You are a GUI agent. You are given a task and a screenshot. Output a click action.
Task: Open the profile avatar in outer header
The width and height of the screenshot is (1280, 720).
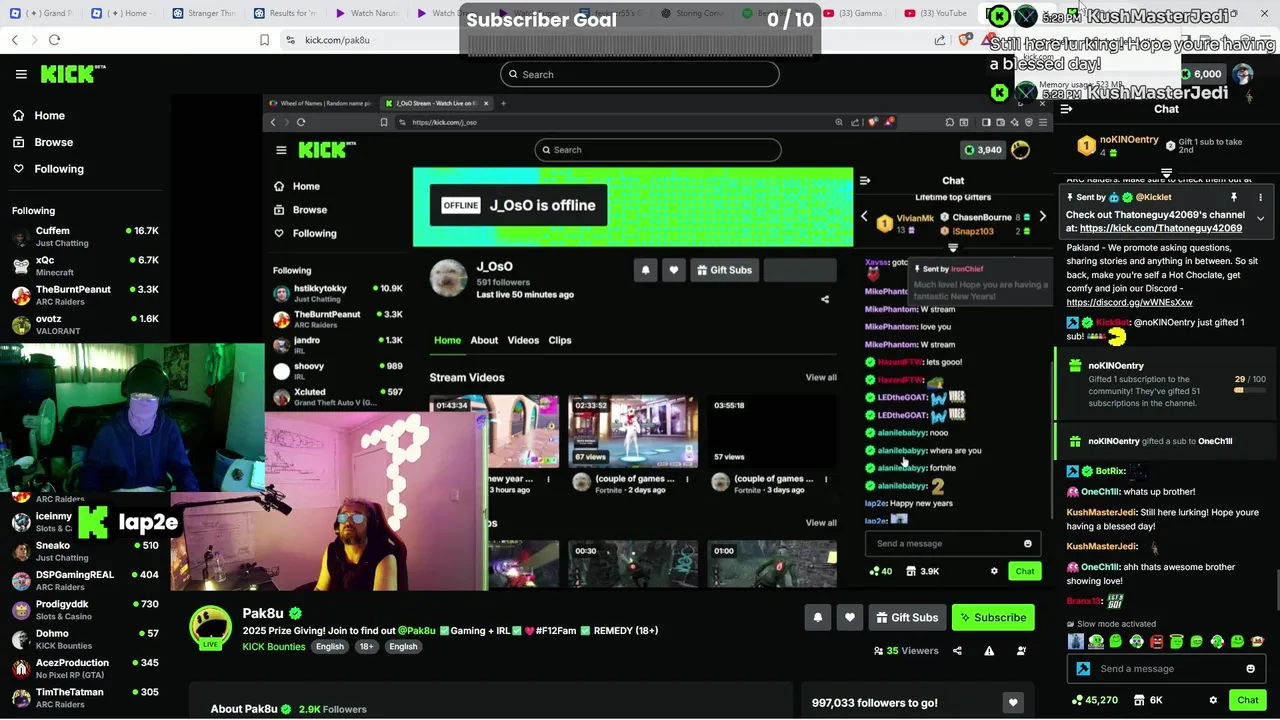click(x=1242, y=74)
